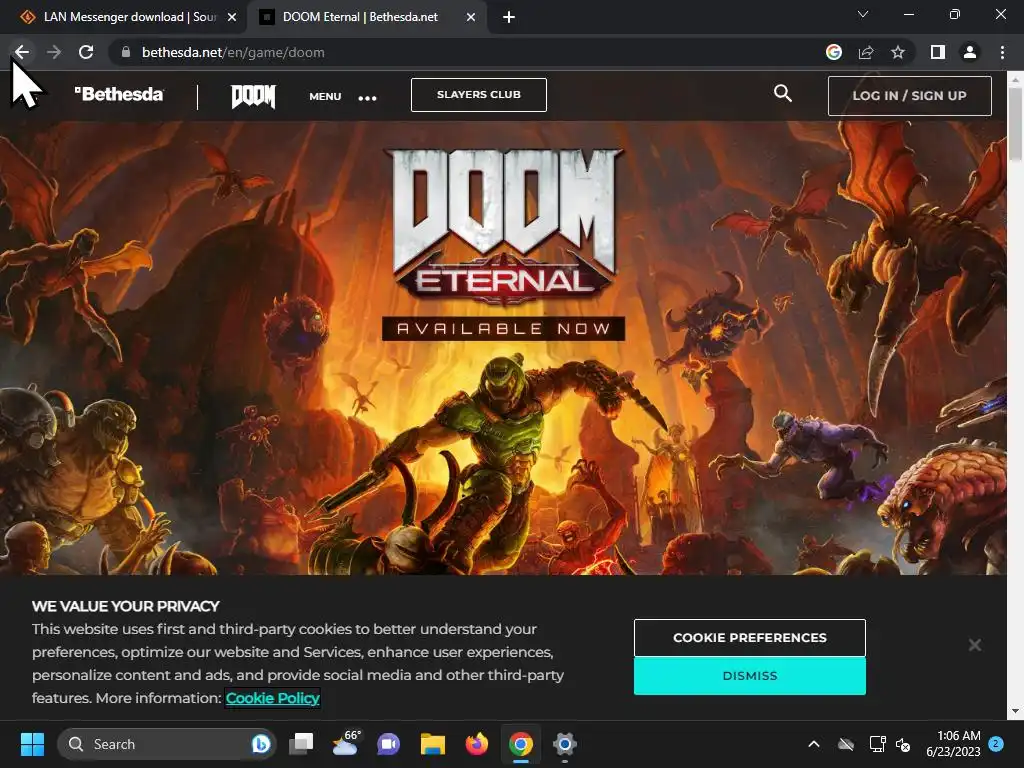This screenshot has width=1024, height=768.
Task: Click the cloud sync tray icon
Action: tap(846, 744)
